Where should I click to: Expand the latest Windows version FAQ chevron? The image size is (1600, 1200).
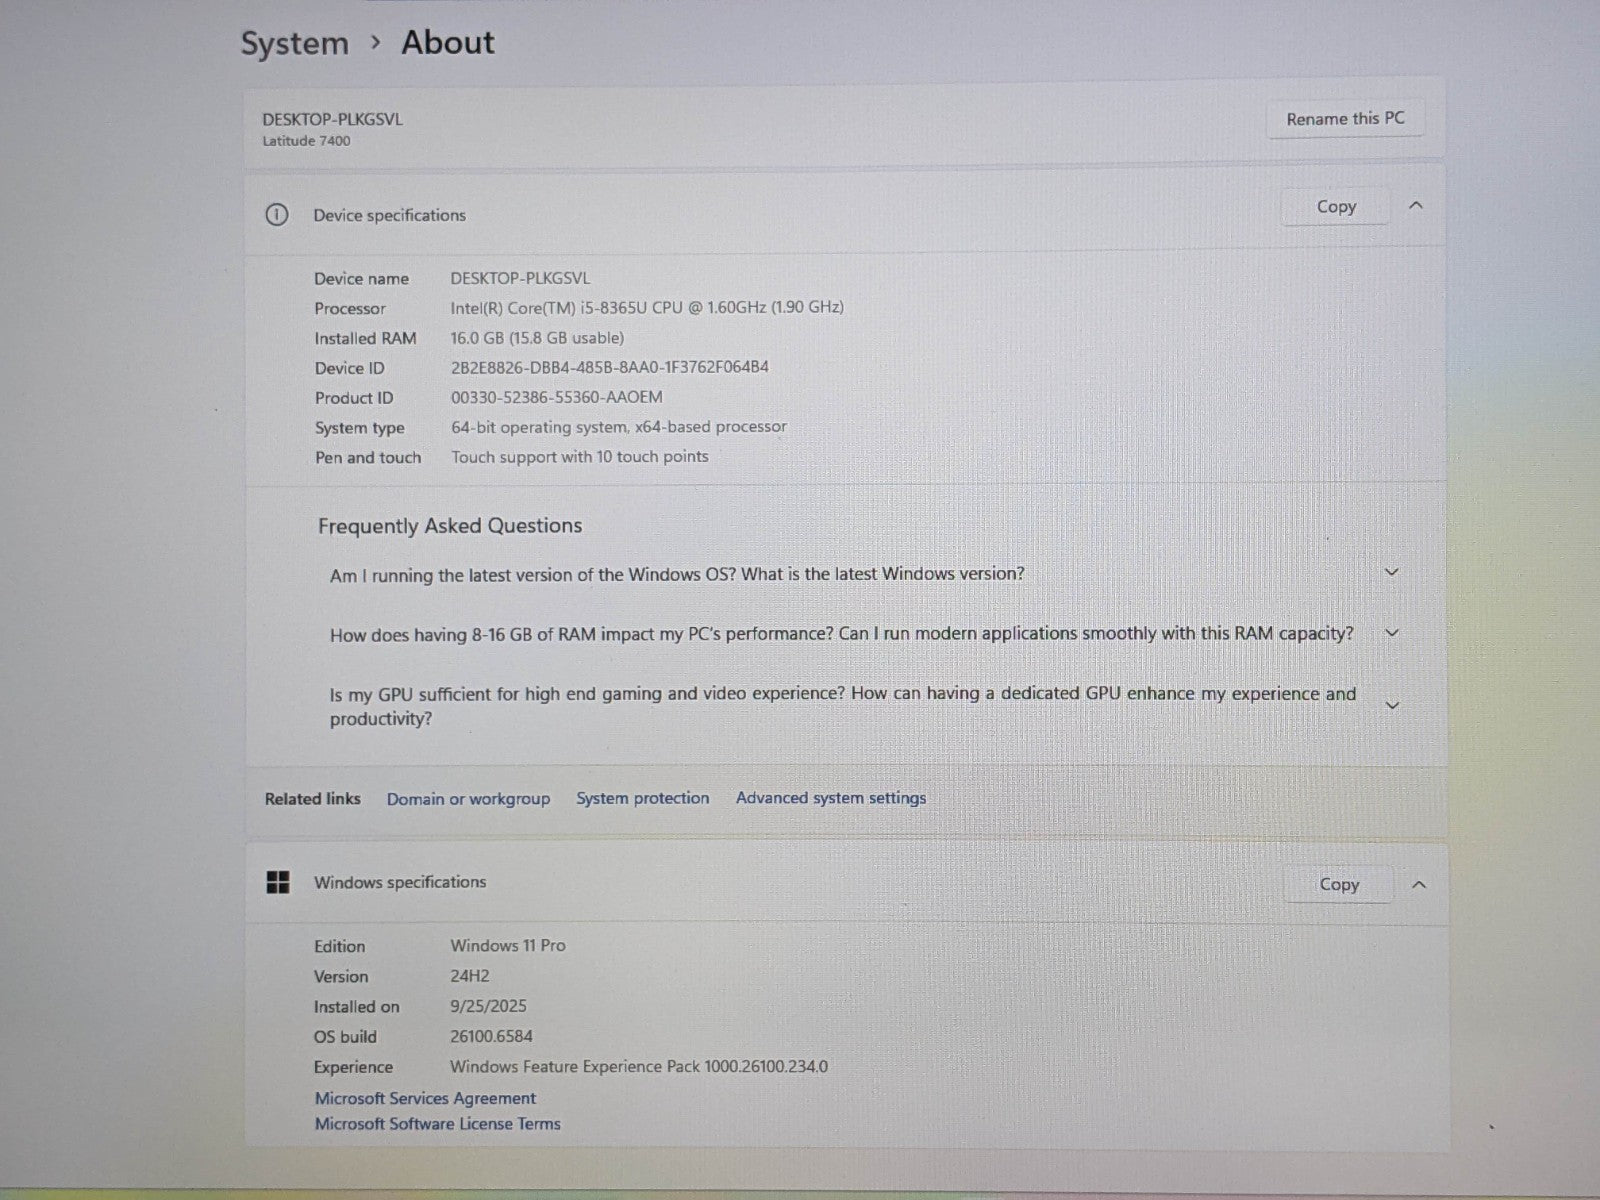(x=1391, y=573)
